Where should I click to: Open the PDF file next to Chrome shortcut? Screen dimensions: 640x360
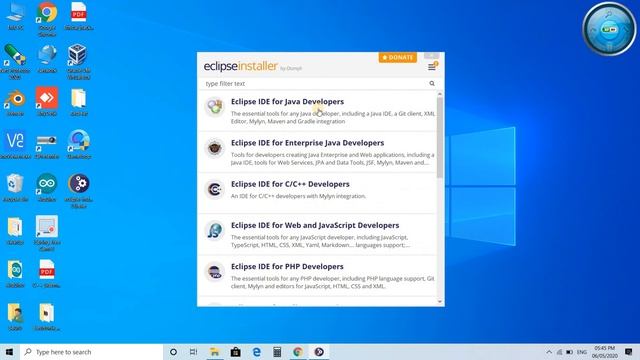tap(79, 16)
